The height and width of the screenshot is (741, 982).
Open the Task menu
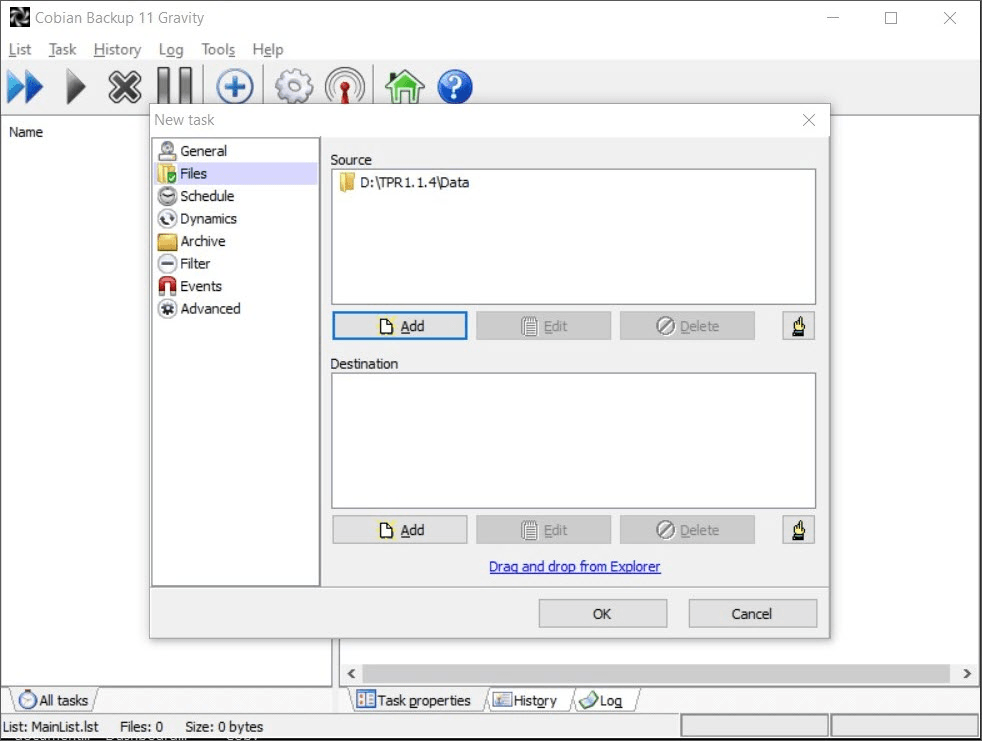pos(63,49)
